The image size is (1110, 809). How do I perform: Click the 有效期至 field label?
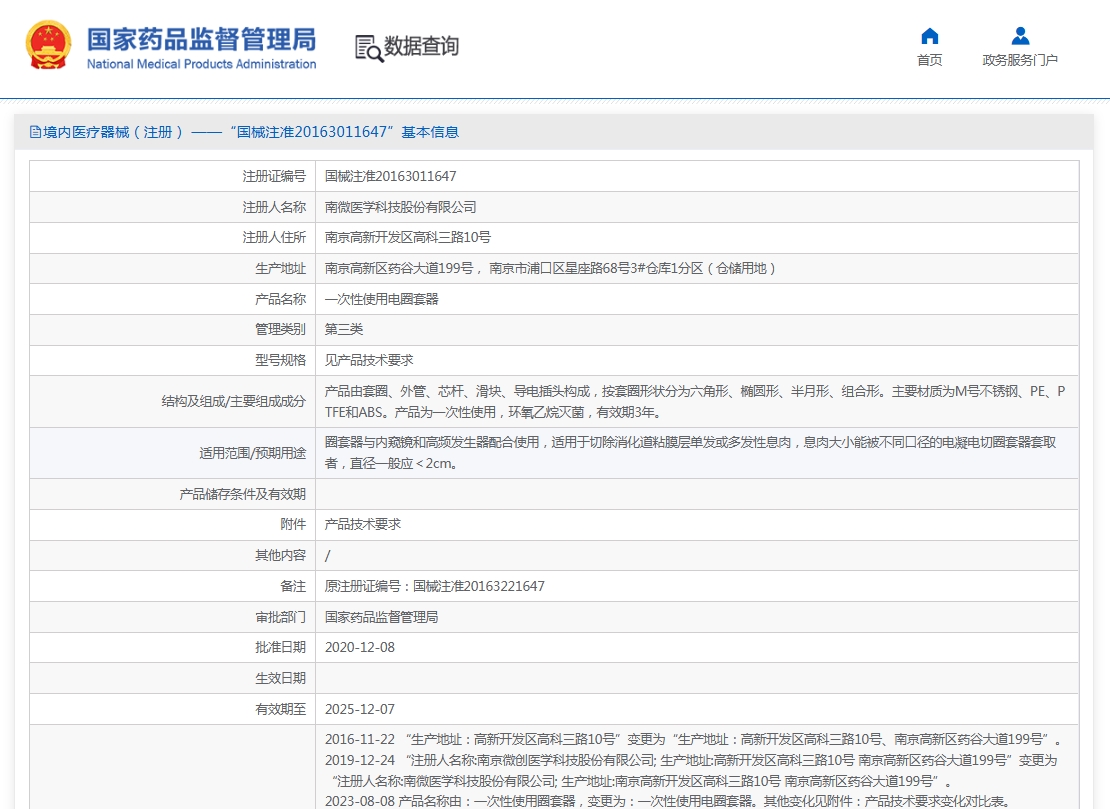280,709
